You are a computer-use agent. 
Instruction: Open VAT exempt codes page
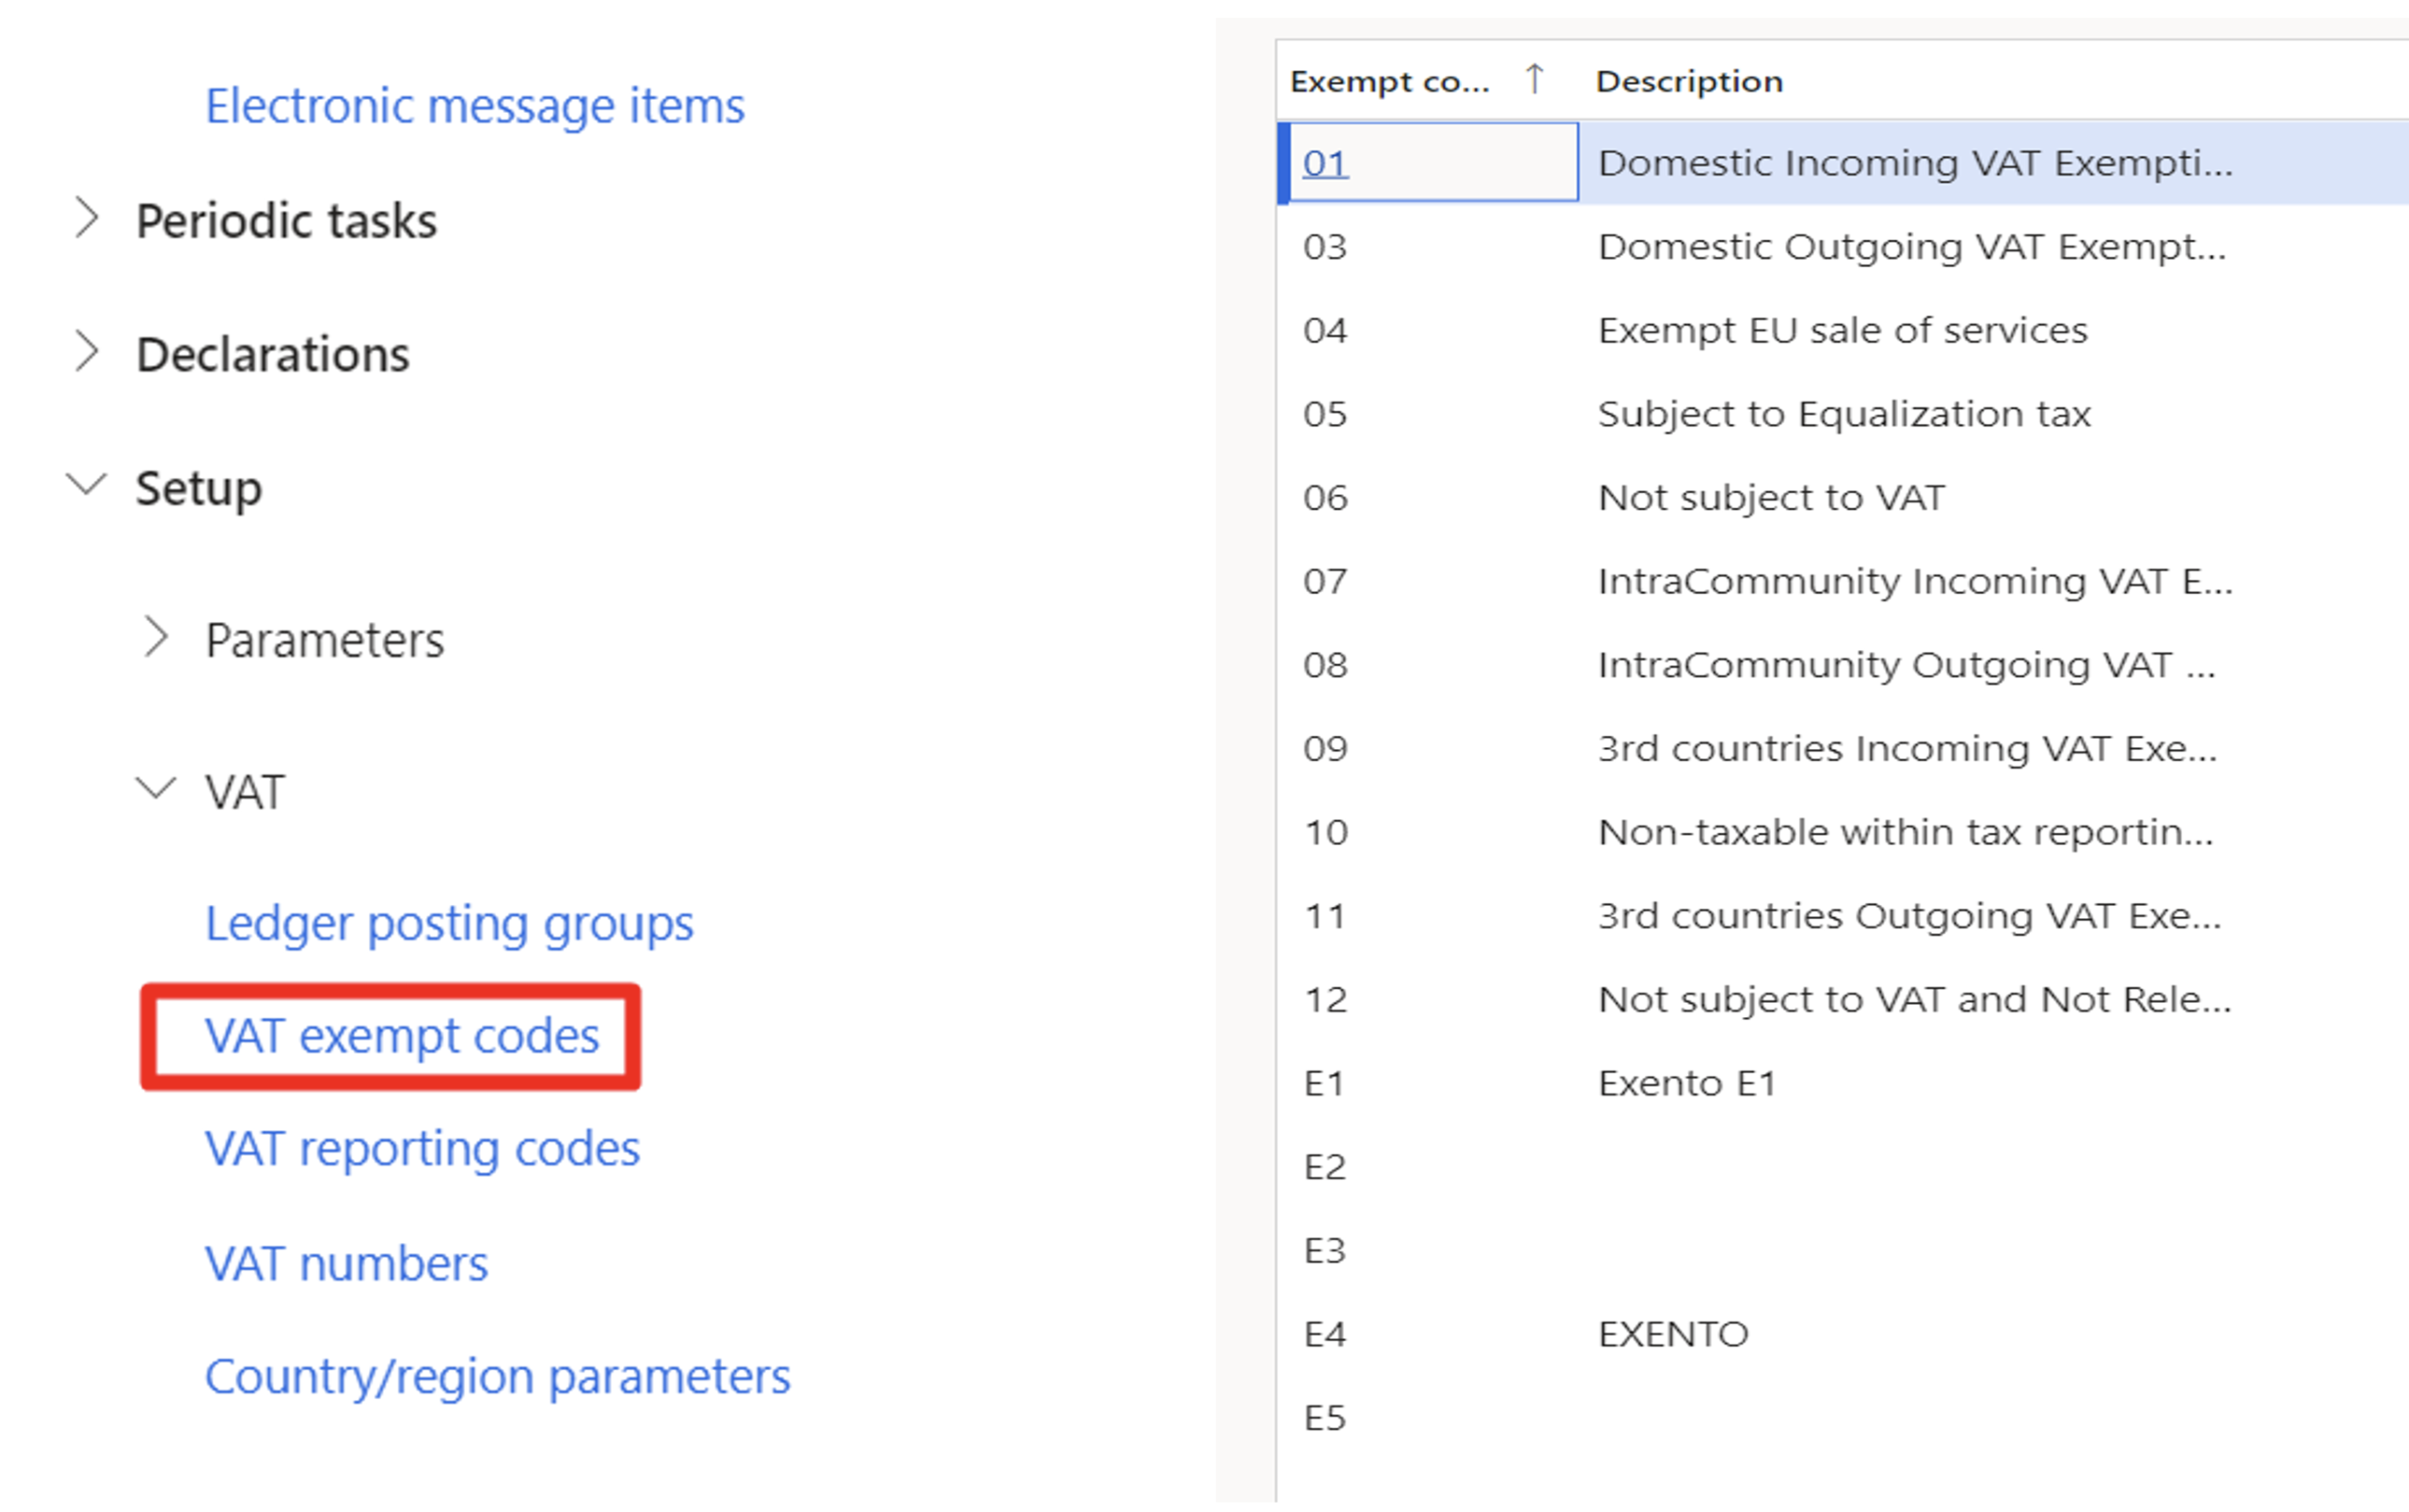pos(402,1036)
